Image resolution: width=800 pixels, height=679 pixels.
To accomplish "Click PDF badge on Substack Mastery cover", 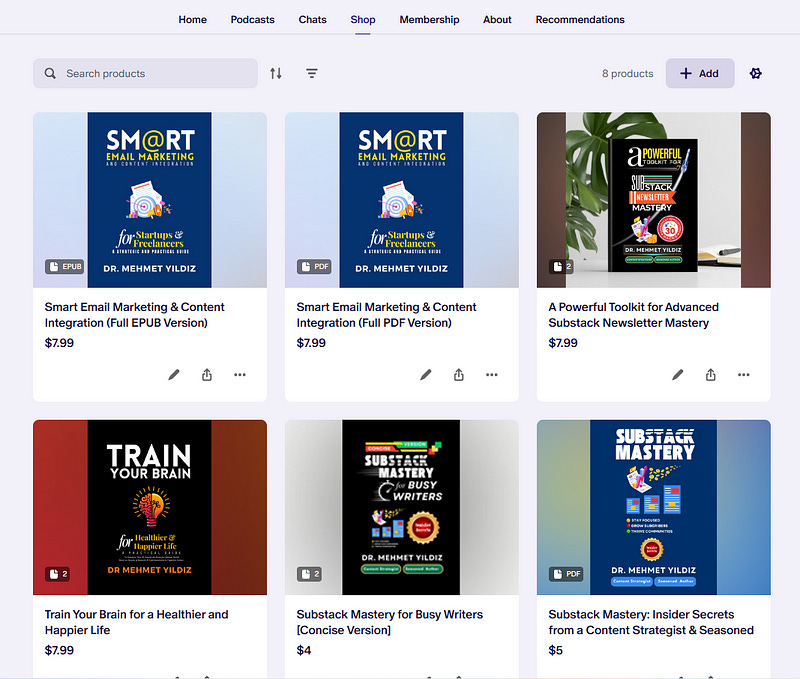I will [566, 574].
